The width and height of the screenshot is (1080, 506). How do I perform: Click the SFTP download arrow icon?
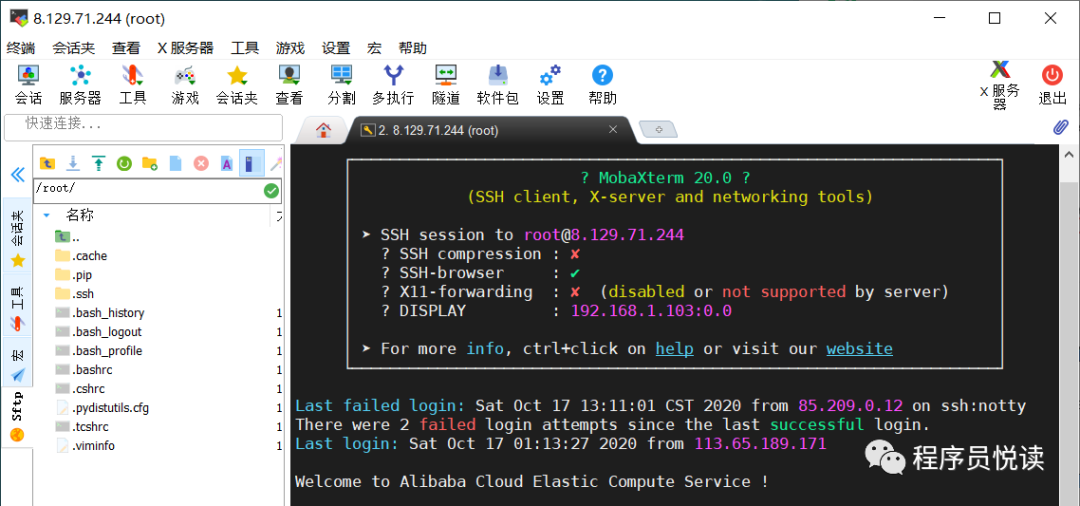(73, 163)
